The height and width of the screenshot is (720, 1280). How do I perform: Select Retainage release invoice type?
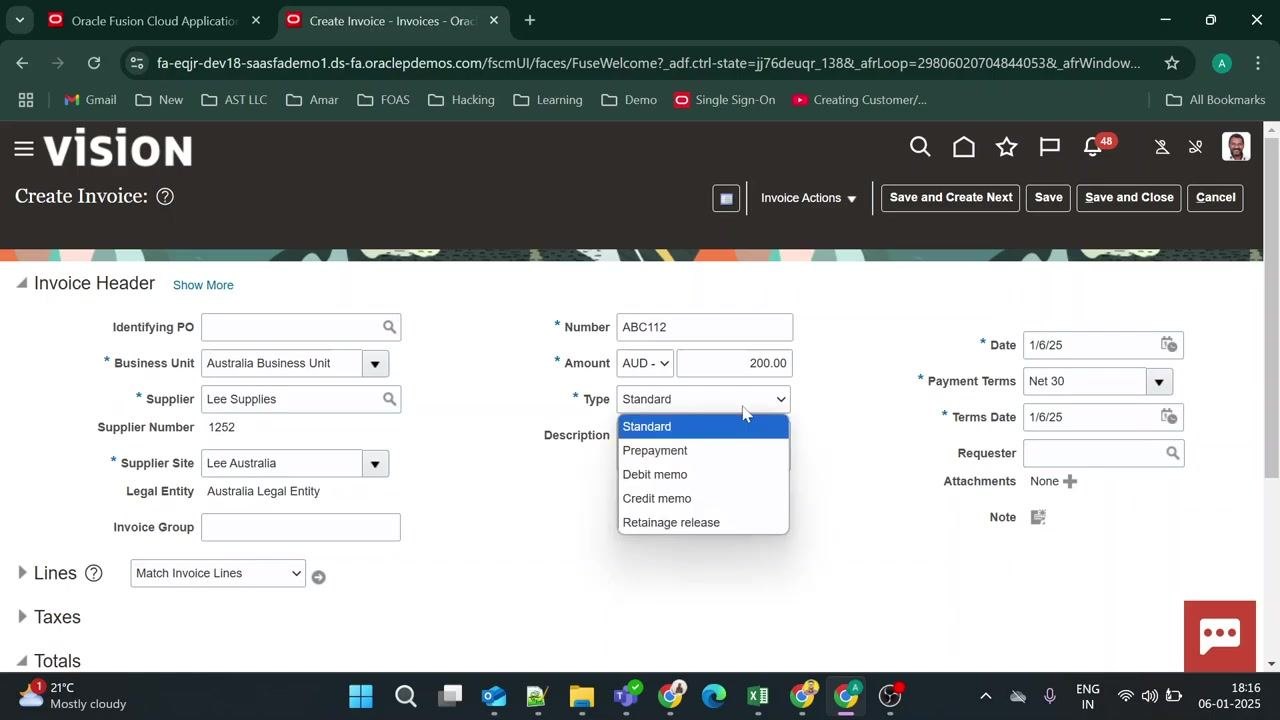coord(703,522)
